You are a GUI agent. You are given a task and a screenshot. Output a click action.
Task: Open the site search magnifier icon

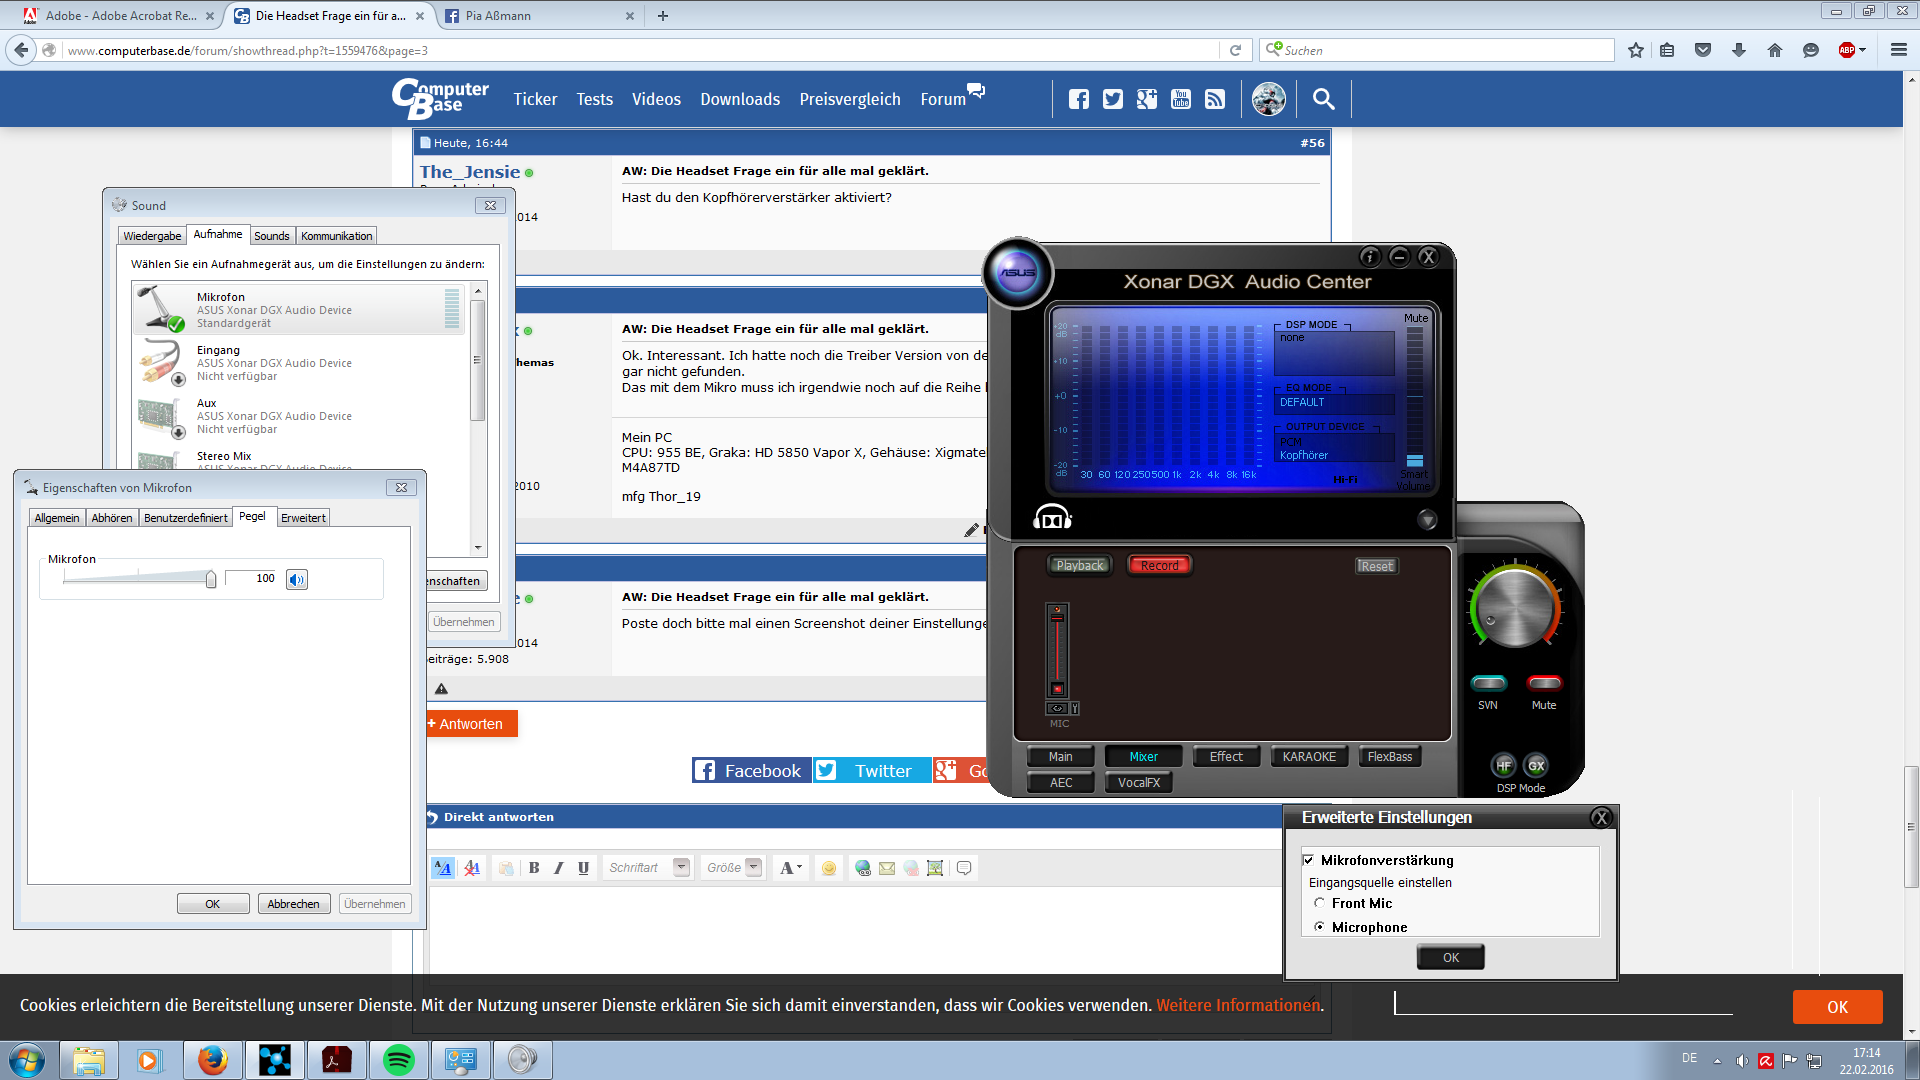pyautogui.click(x=1323, y=99)
